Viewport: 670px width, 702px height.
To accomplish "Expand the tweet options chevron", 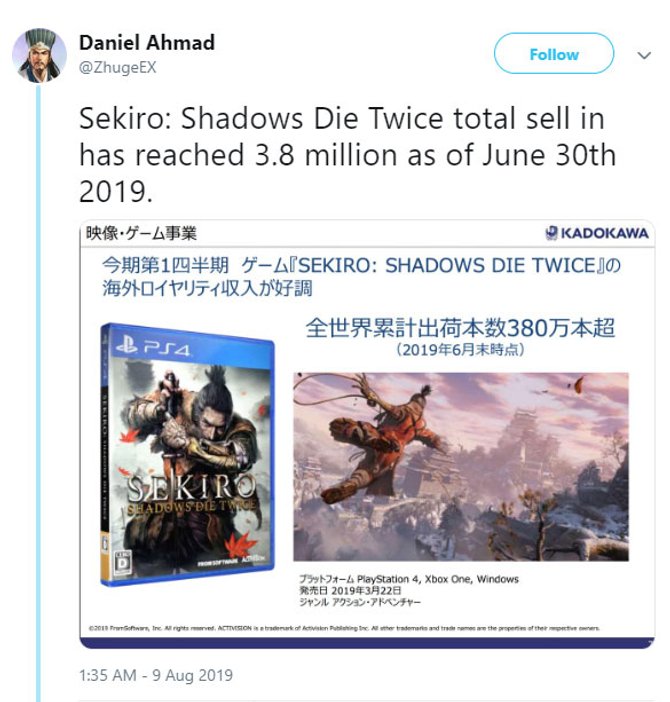I will click(x=644, y=55).
